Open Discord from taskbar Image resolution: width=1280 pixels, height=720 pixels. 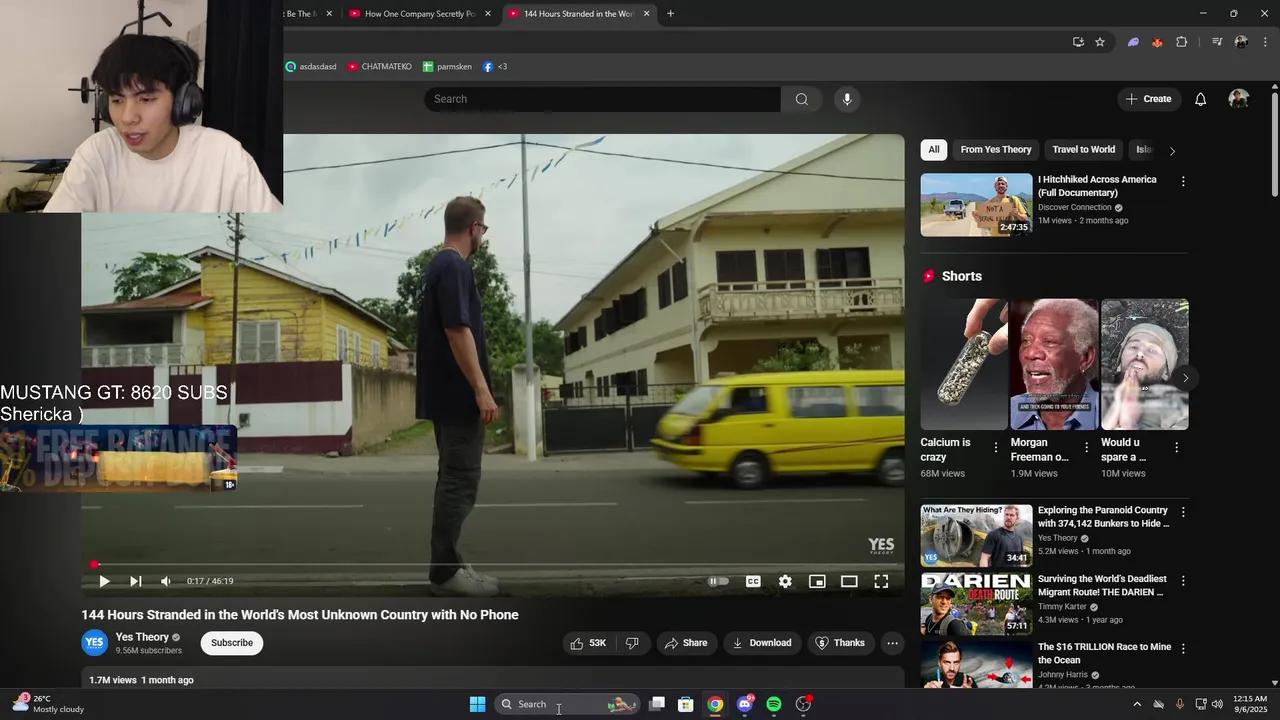(745, 704)
